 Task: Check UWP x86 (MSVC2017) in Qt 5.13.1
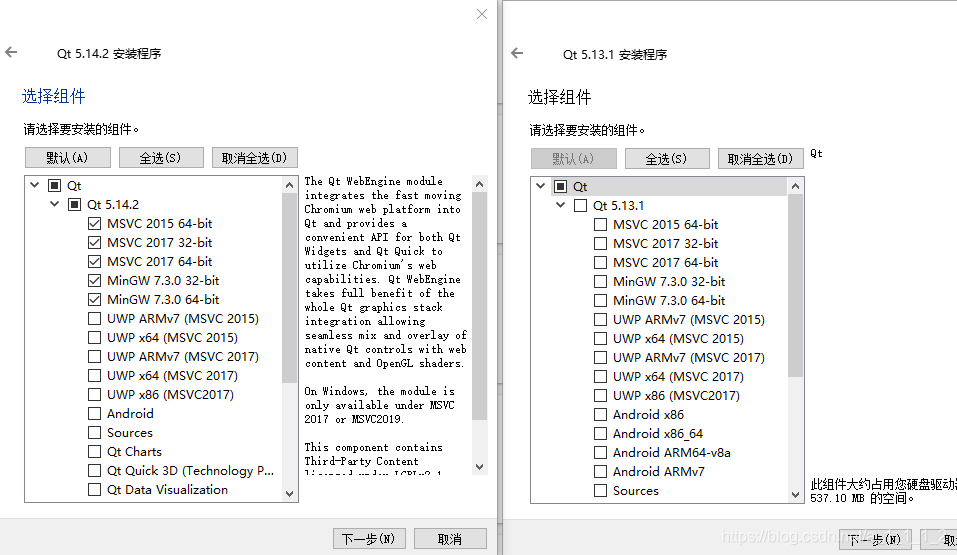click(x=600, y=396)
